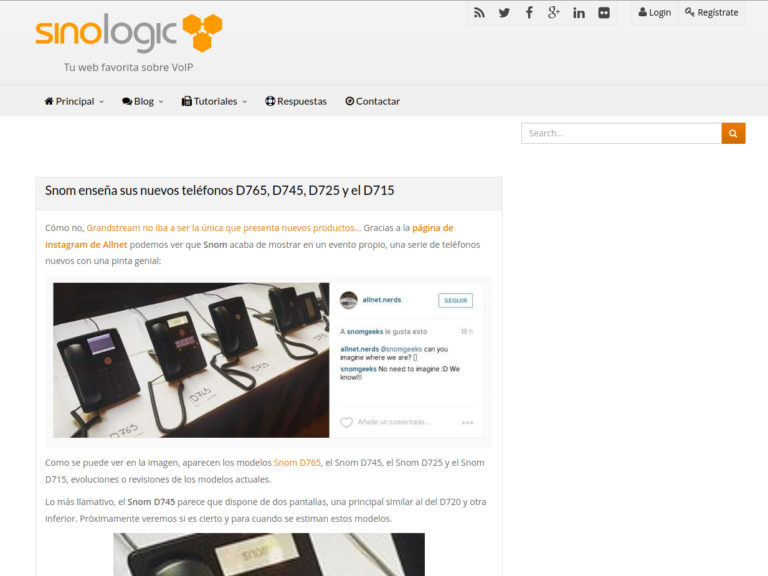Click the orange search magnifier button
Viewport: 768px width, 576px height.
pyautogui.click(x=733, y=133)
